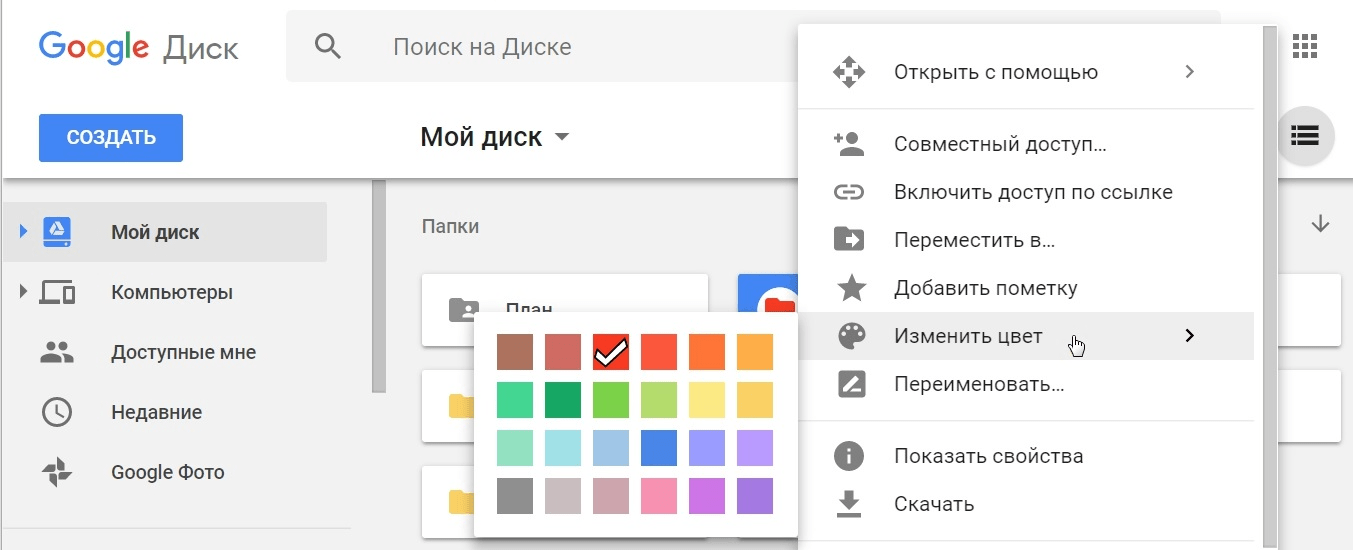Pick the pale cyan color swatch
Screen dimensions: 1353x550
(x=563, y=448)
